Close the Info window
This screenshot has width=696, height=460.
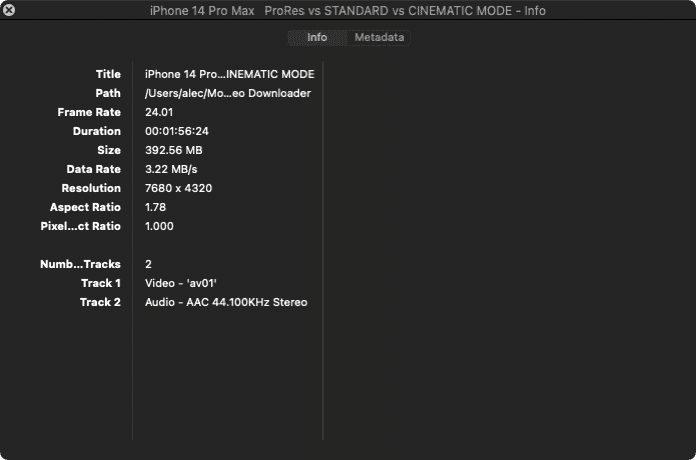click(9, 10)
